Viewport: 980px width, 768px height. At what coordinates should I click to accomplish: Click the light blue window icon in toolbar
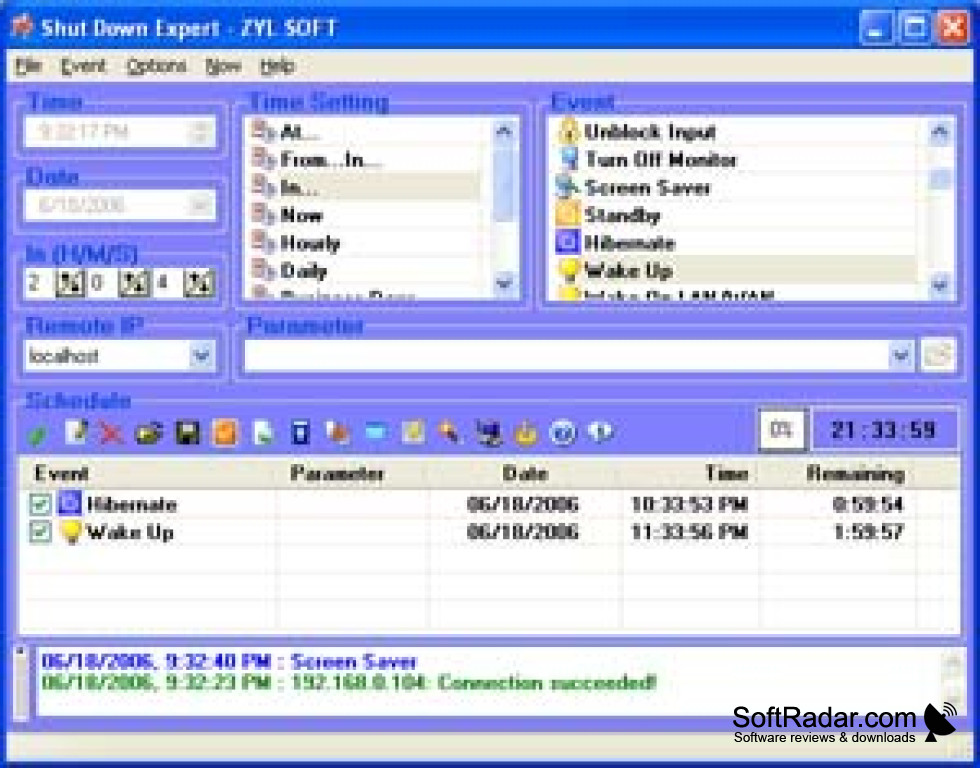click(x=376, y=432)
